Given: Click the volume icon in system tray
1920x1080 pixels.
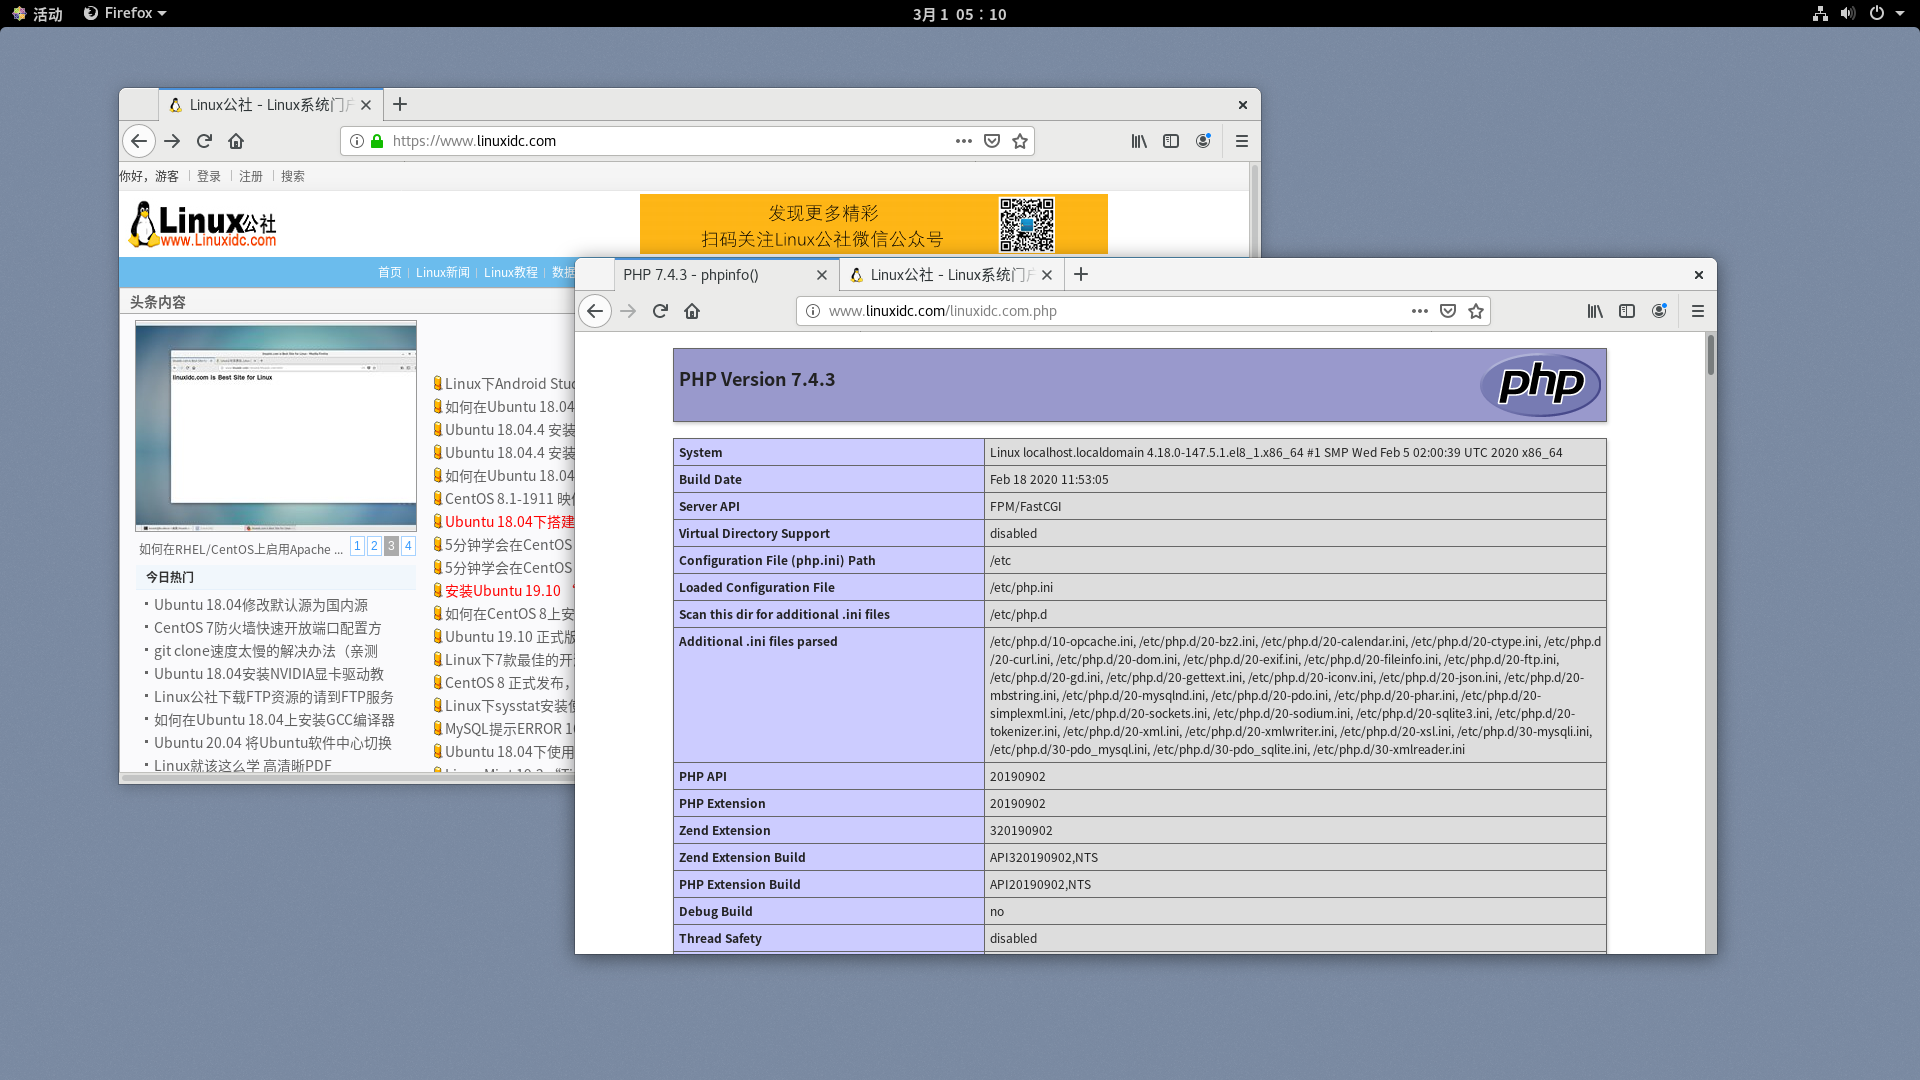Looking at the screenshot, I should (1846, 13).
